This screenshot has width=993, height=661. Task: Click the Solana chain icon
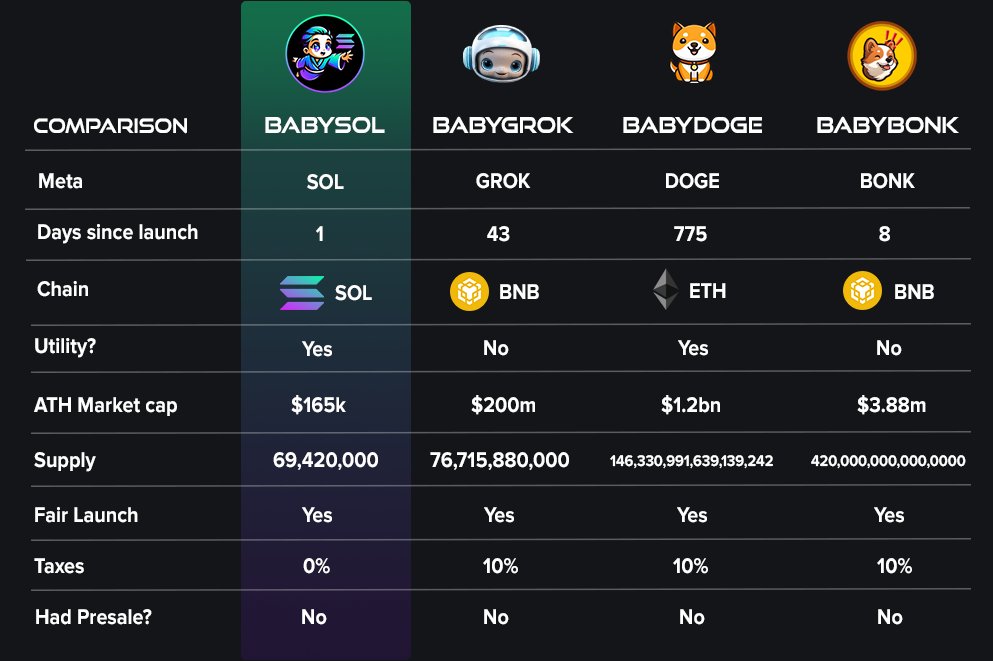302,293
